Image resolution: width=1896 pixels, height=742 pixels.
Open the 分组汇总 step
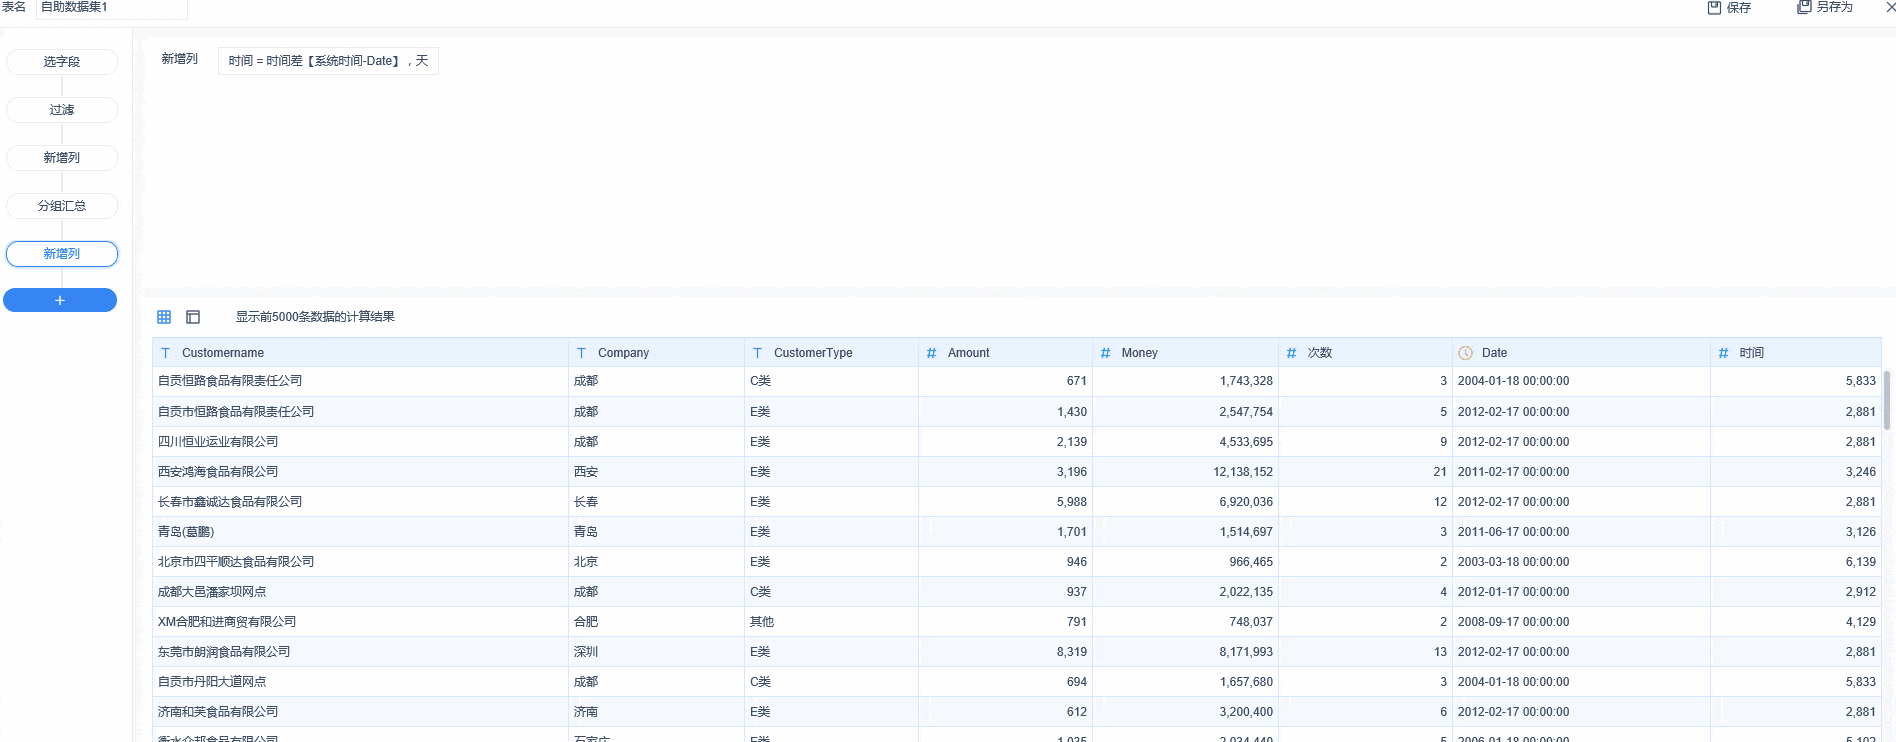pos(62,206)
